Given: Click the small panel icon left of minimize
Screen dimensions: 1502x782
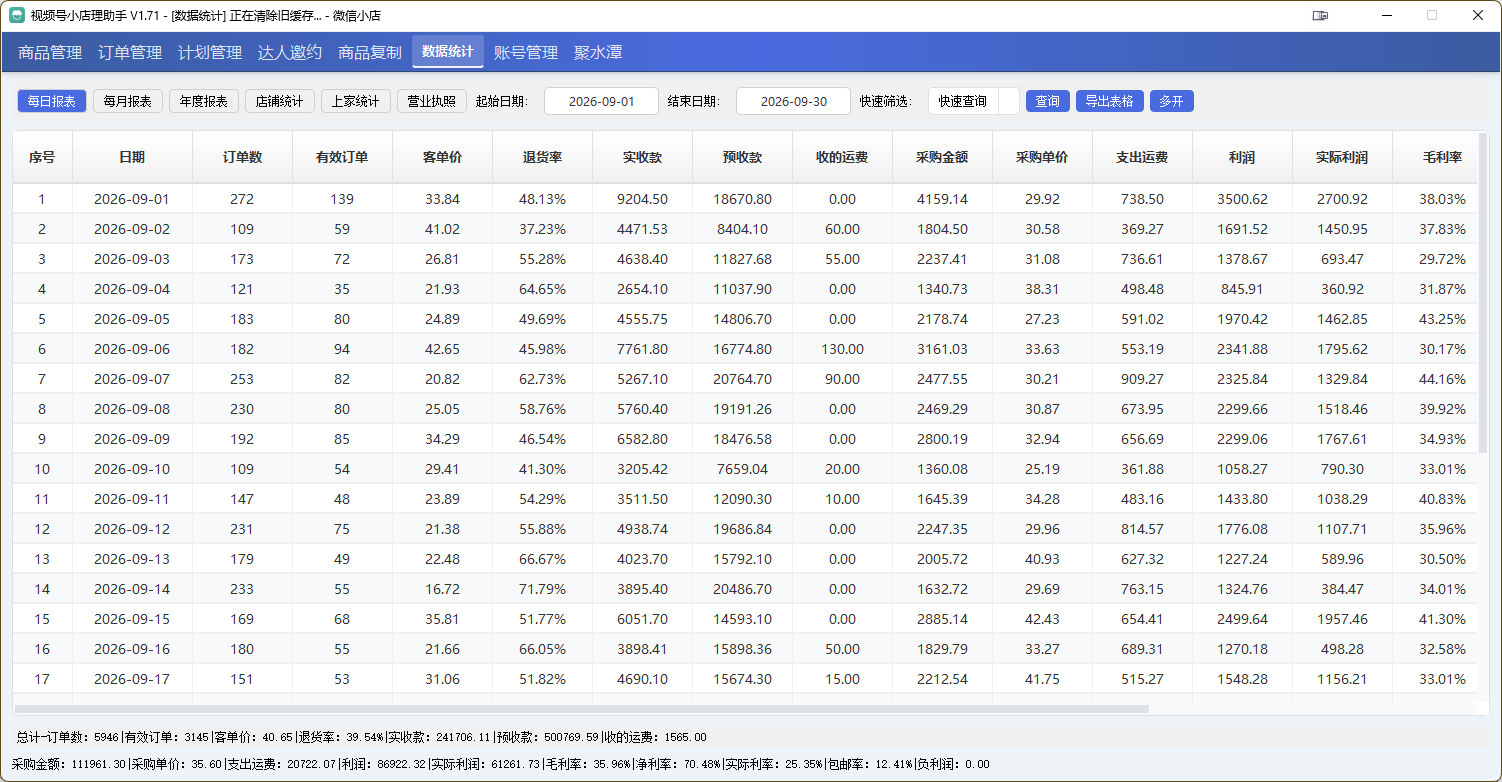Looking at the screenshot, I should click(1320, 16).
